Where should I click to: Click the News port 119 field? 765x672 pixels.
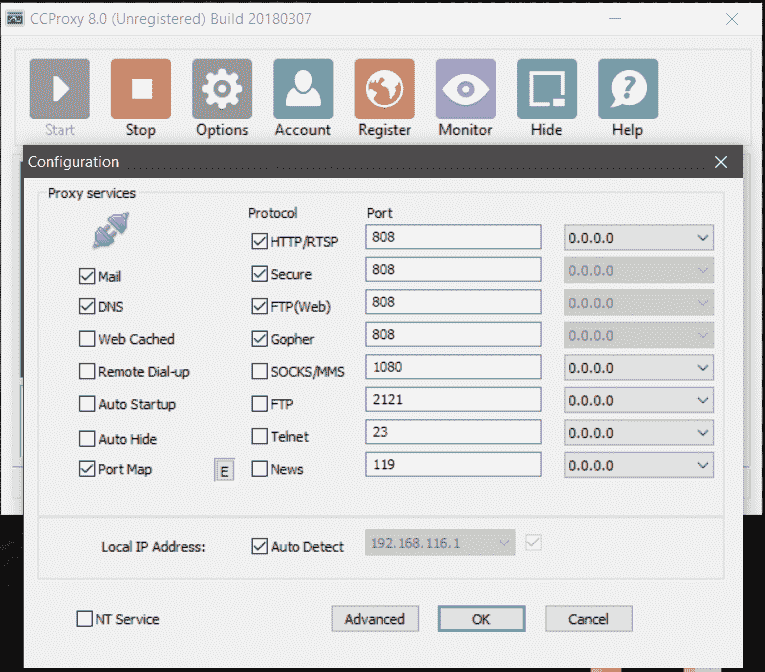pyautogui.click(x=453, y=464)
